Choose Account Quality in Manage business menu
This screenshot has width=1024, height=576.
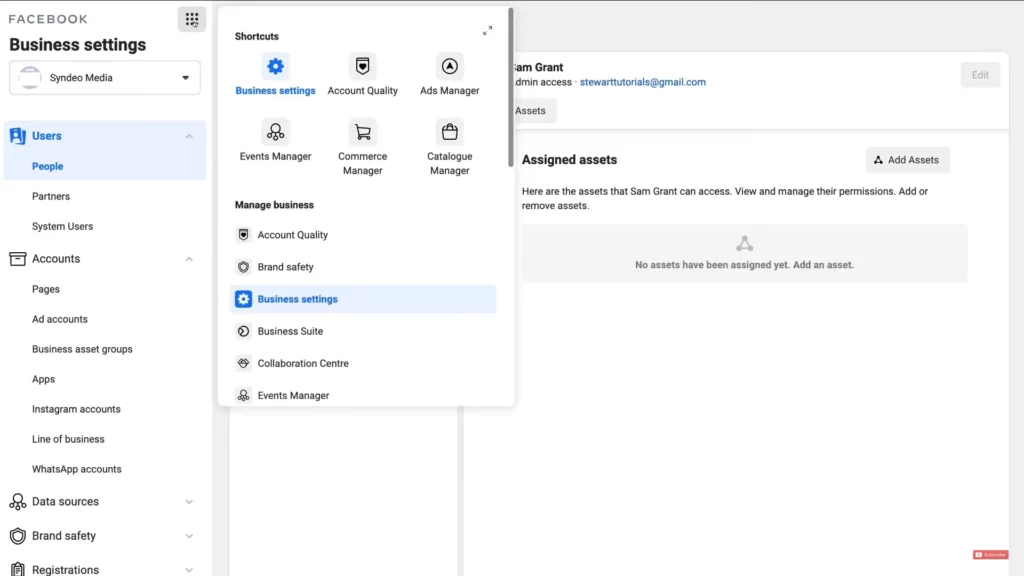click(x=362, y=234)
